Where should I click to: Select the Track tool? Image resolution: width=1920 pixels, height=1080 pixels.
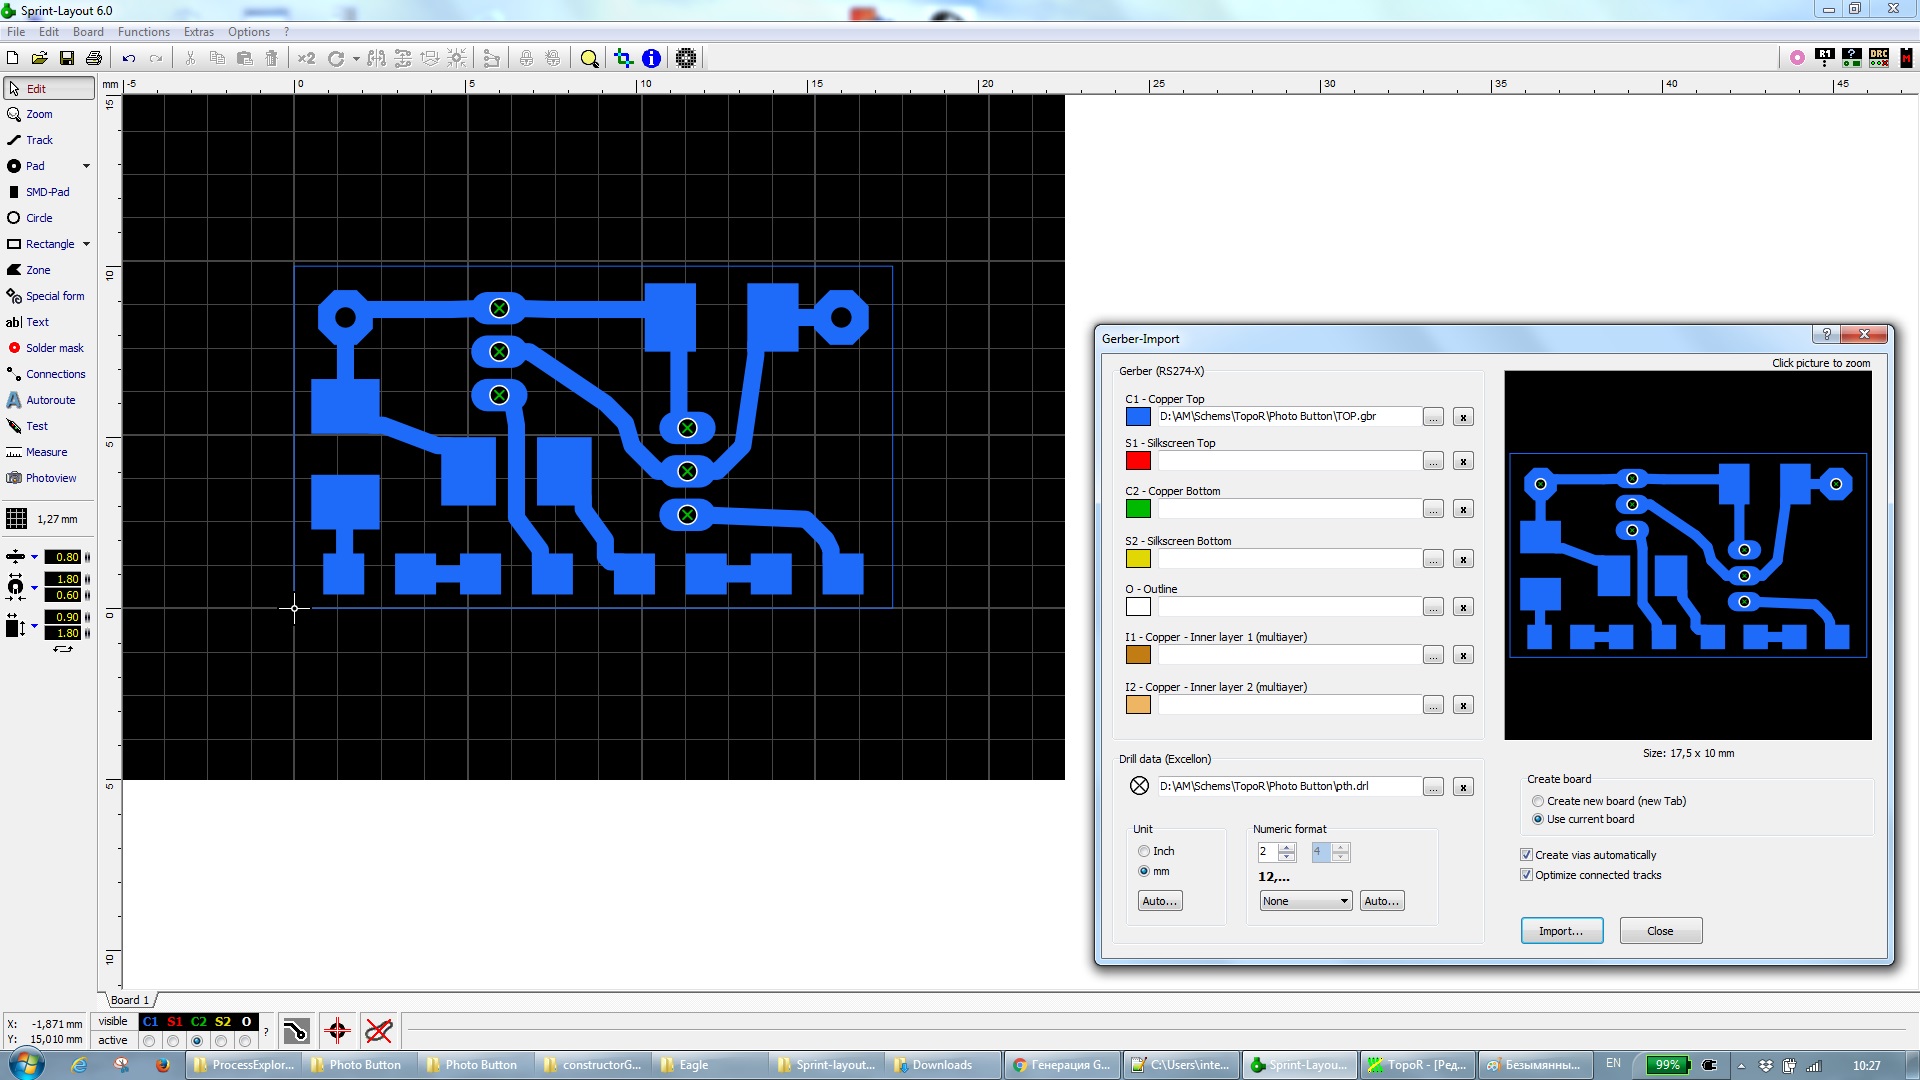[38, 140]
